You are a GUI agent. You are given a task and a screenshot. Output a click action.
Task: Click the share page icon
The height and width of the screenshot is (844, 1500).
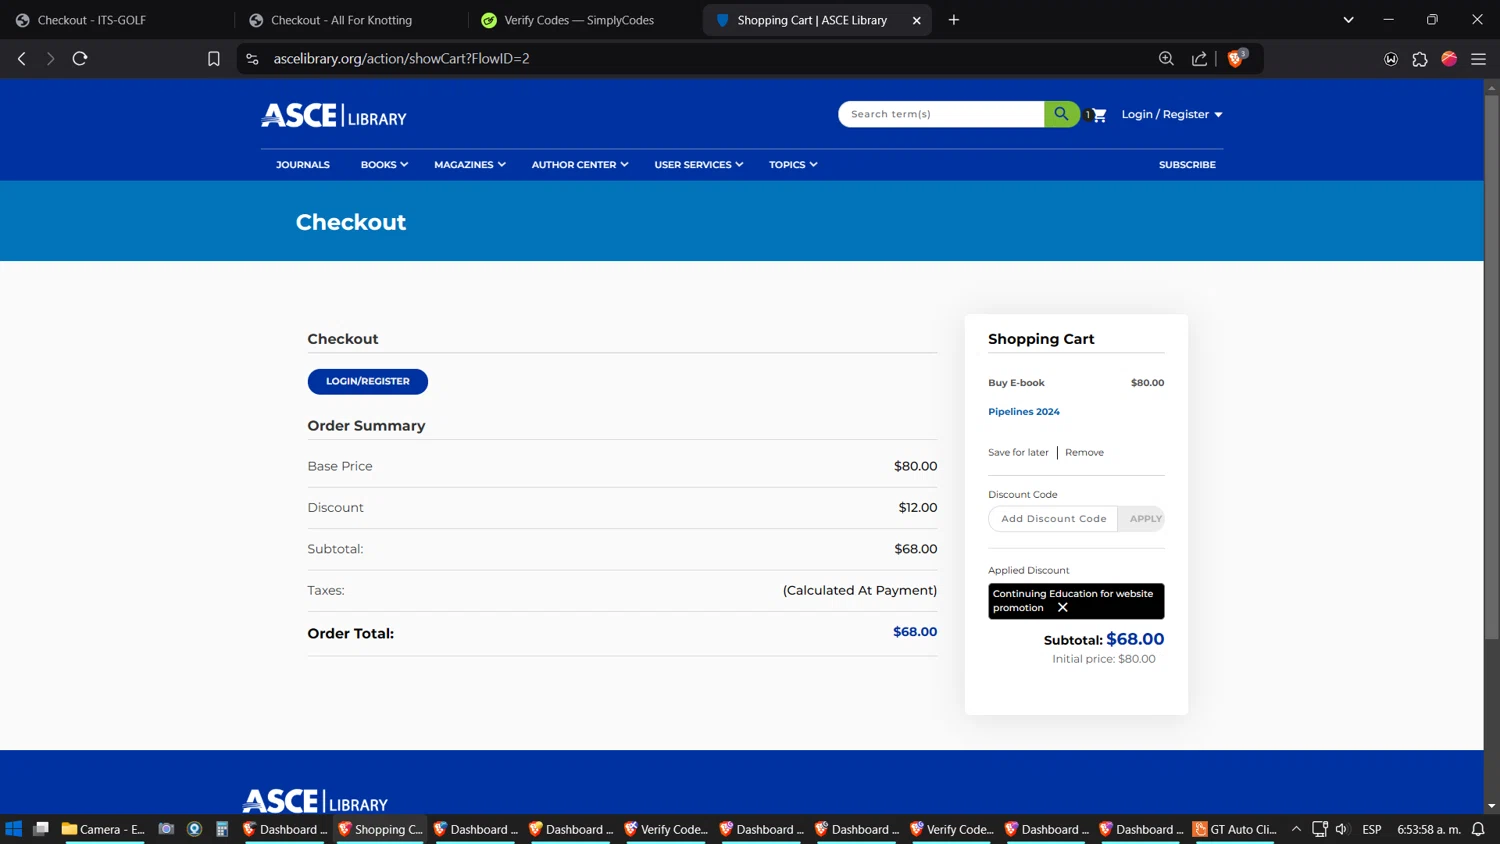click(1199, 59)
